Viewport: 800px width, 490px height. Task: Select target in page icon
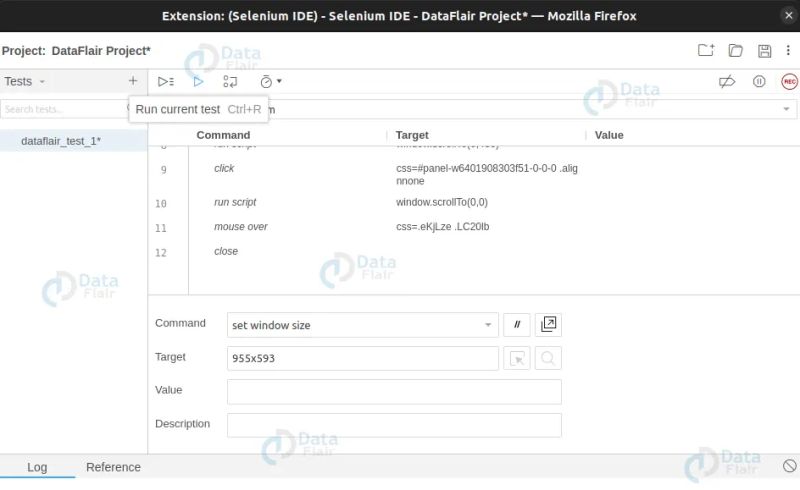tap(516, 358)
